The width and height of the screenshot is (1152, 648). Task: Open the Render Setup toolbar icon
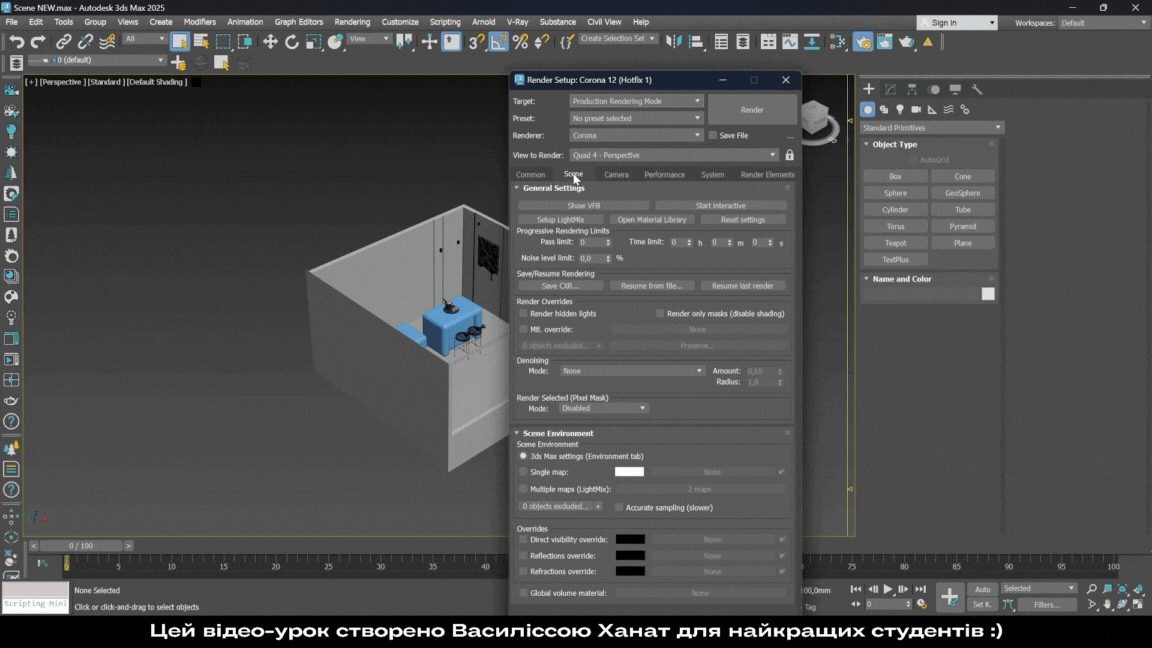tap(863, 42)
